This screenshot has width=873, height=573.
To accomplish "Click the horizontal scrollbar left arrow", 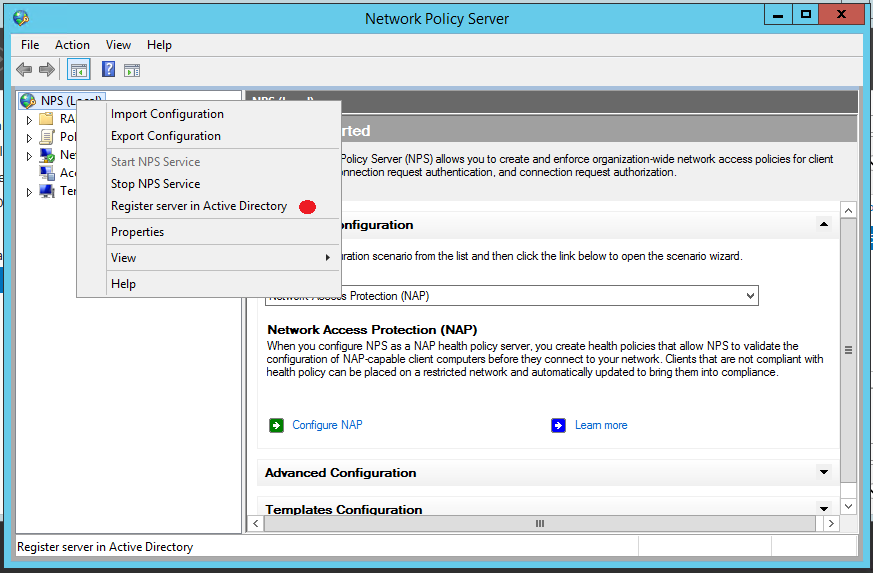I will pyautogui.click(x=256, y=523).
